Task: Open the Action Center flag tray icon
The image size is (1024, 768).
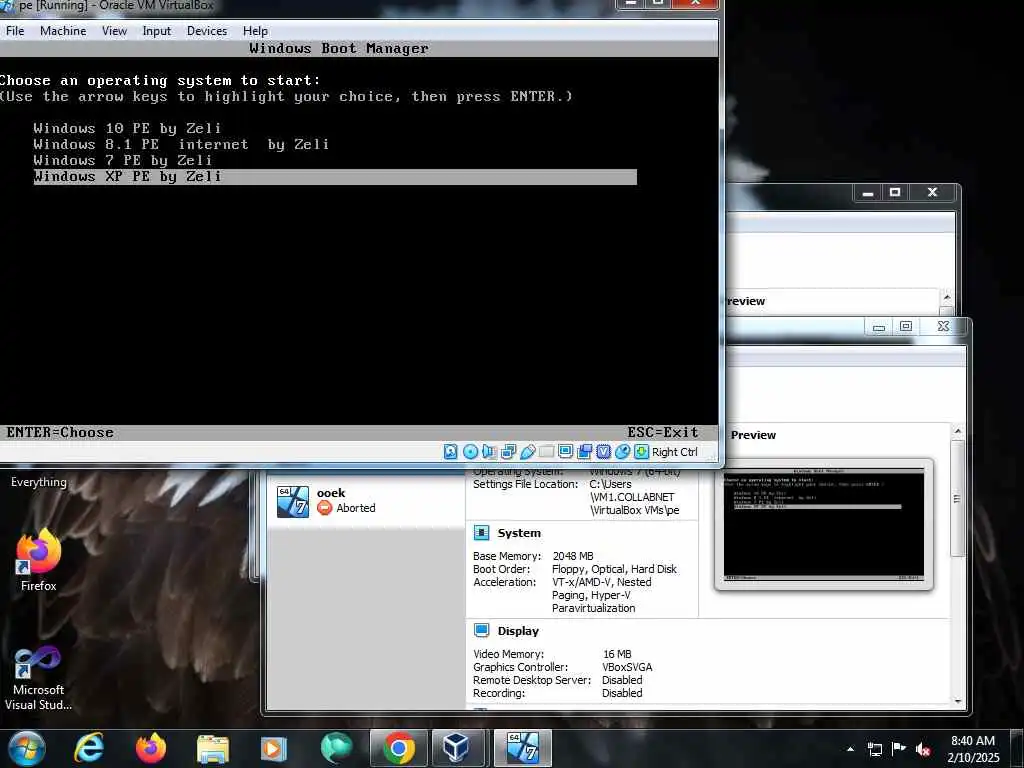Action: tap(899, 749)
